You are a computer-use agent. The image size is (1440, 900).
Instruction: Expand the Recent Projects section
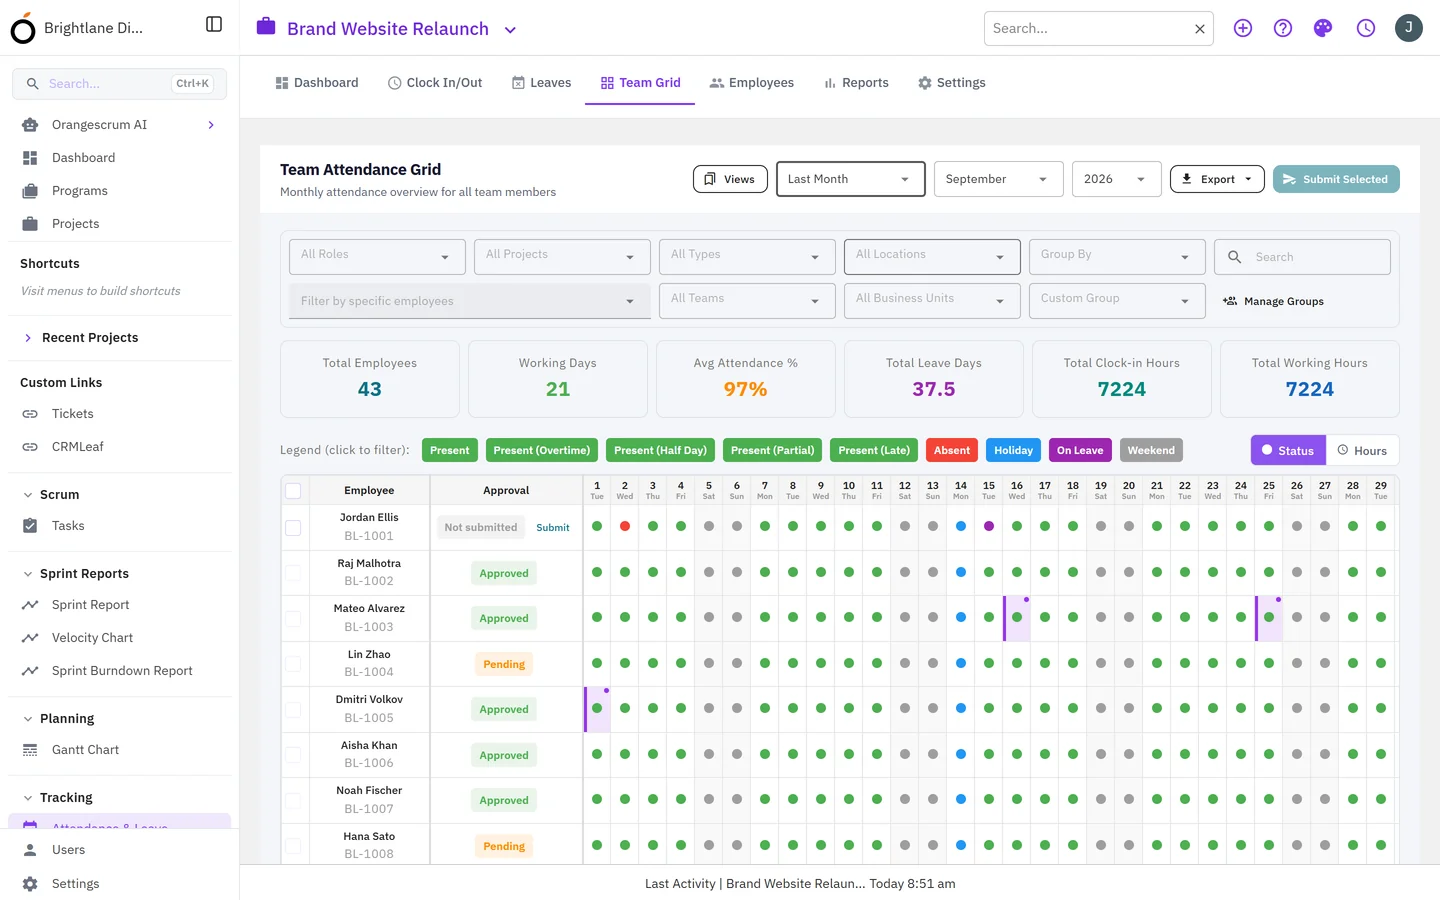pos(28,338)
